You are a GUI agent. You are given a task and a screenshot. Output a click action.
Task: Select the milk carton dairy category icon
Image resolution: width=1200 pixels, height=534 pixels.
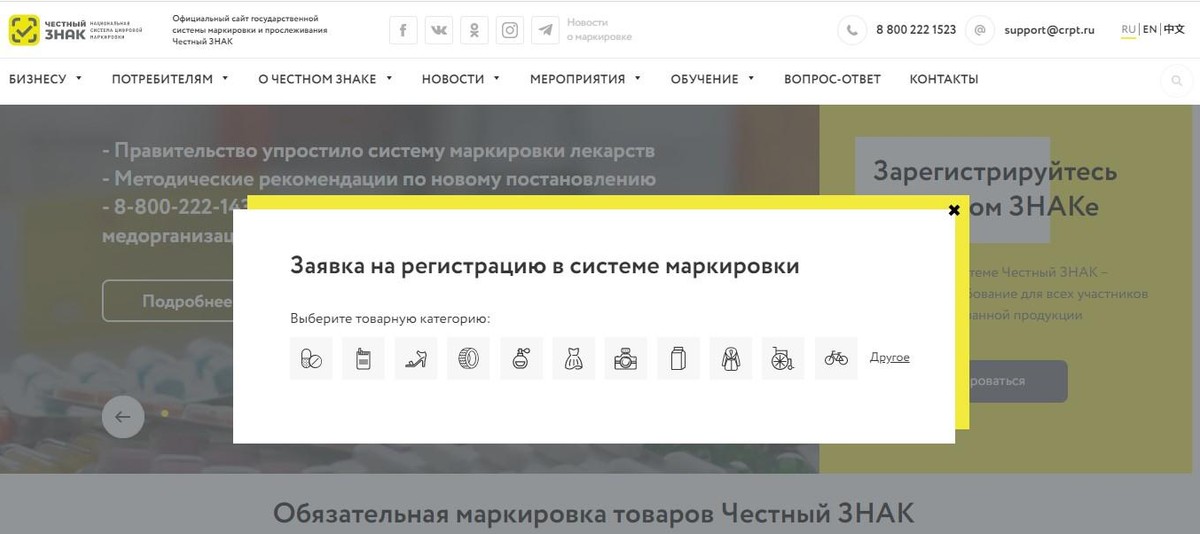pos(678,358)
